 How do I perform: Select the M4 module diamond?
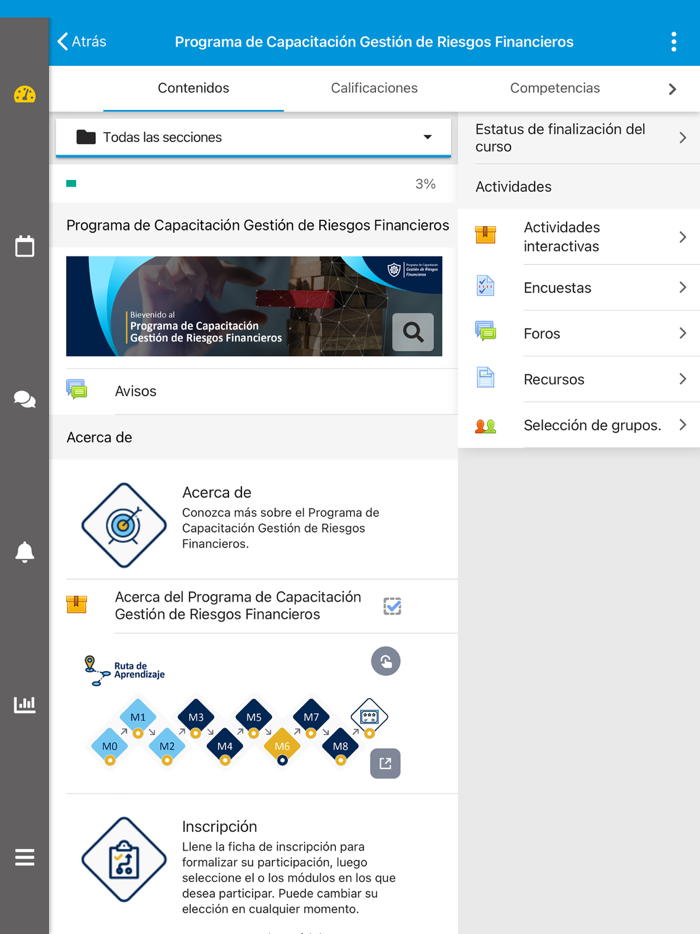225,746
